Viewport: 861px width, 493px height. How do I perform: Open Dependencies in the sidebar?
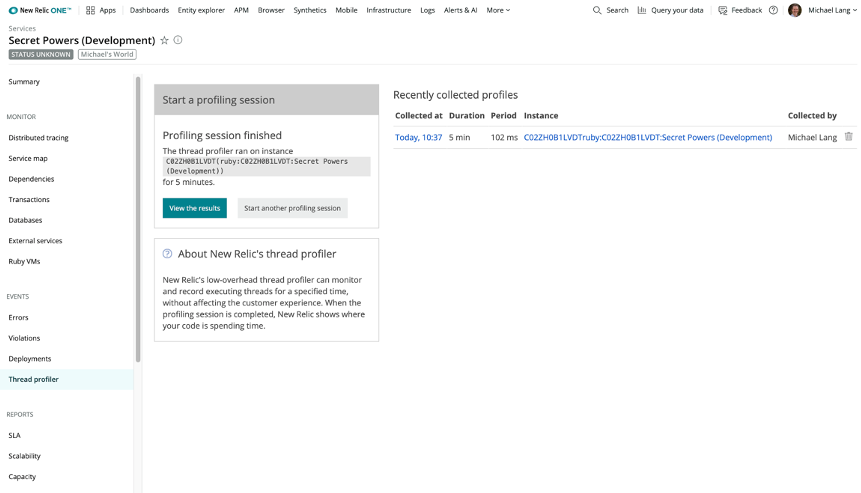coord(31,179)
